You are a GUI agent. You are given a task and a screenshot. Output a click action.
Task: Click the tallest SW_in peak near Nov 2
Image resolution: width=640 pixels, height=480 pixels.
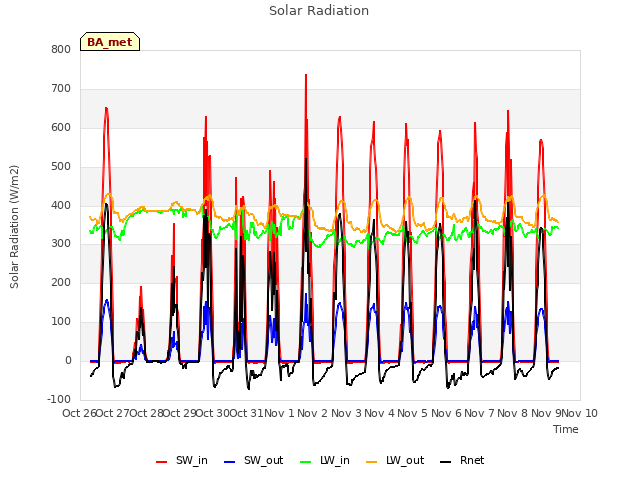coord(306,76)
